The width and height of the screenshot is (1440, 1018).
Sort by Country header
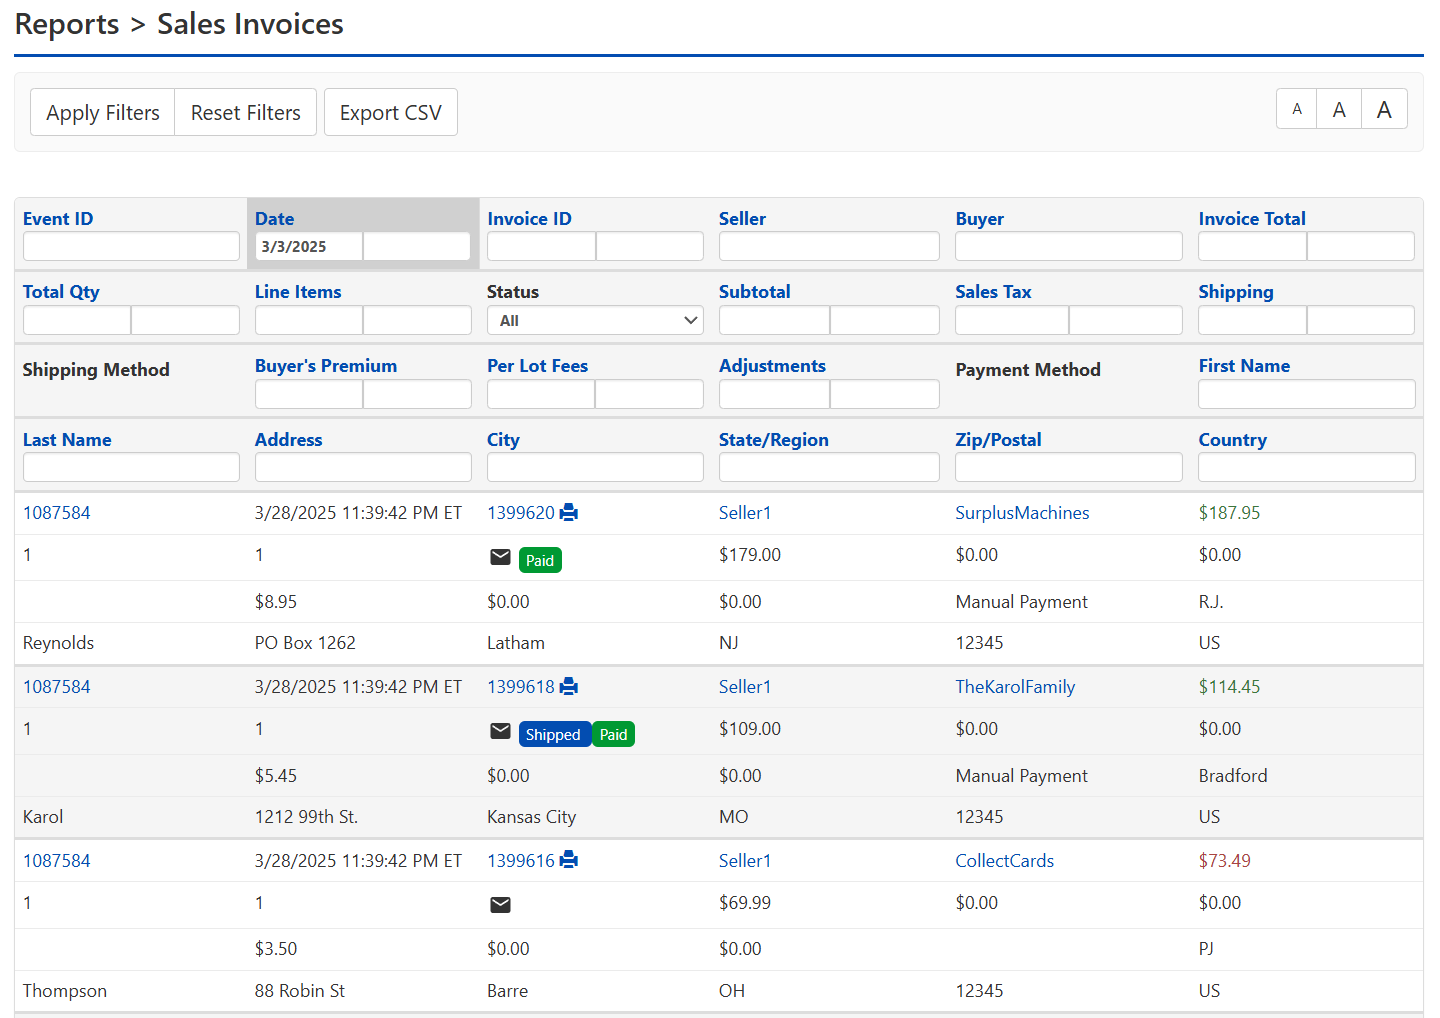click(1233, 440)
